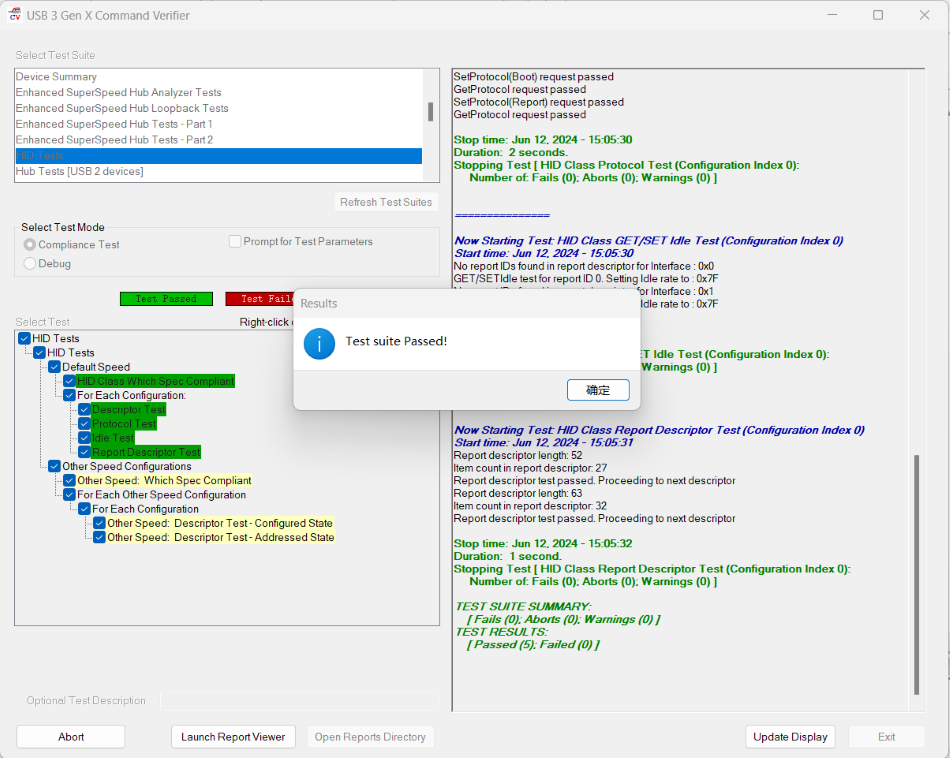
Task: Toggle the Descriptor Test checkbox
Action: (x=85, y=410)
